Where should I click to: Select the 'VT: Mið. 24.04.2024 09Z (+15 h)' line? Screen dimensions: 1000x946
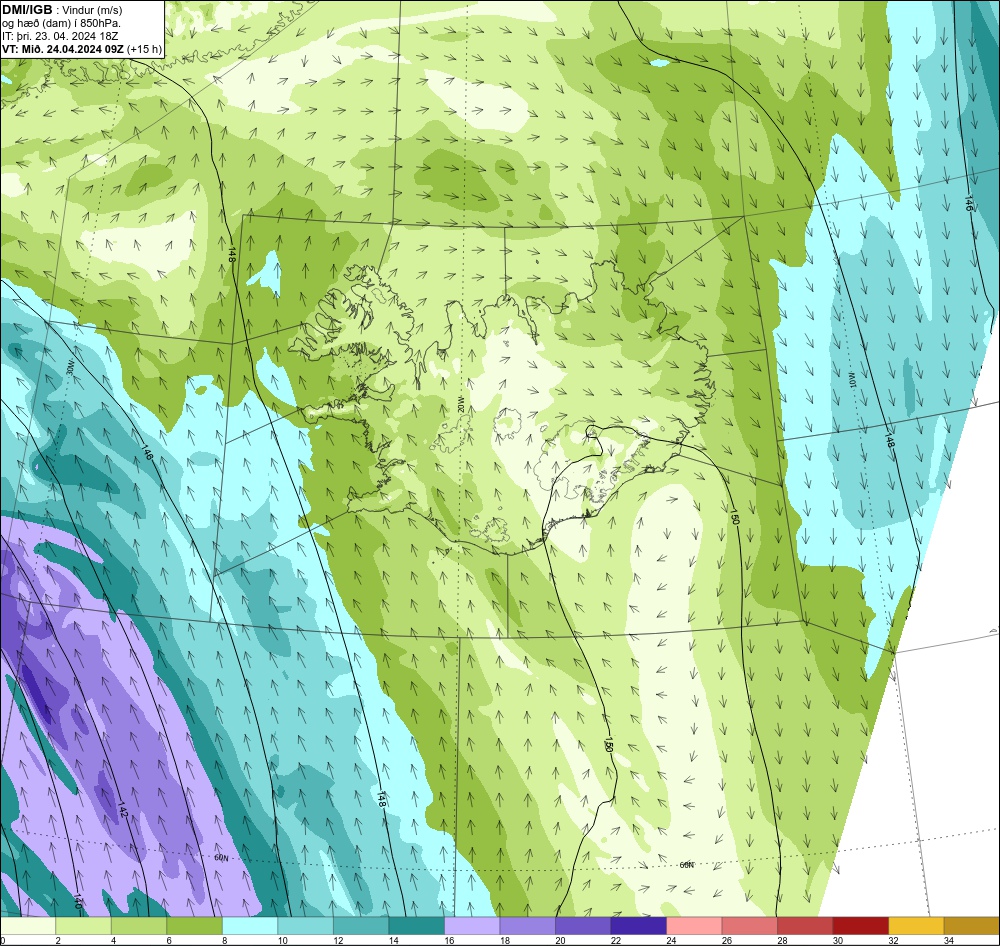pyautogui.click(x=82, y=48)
